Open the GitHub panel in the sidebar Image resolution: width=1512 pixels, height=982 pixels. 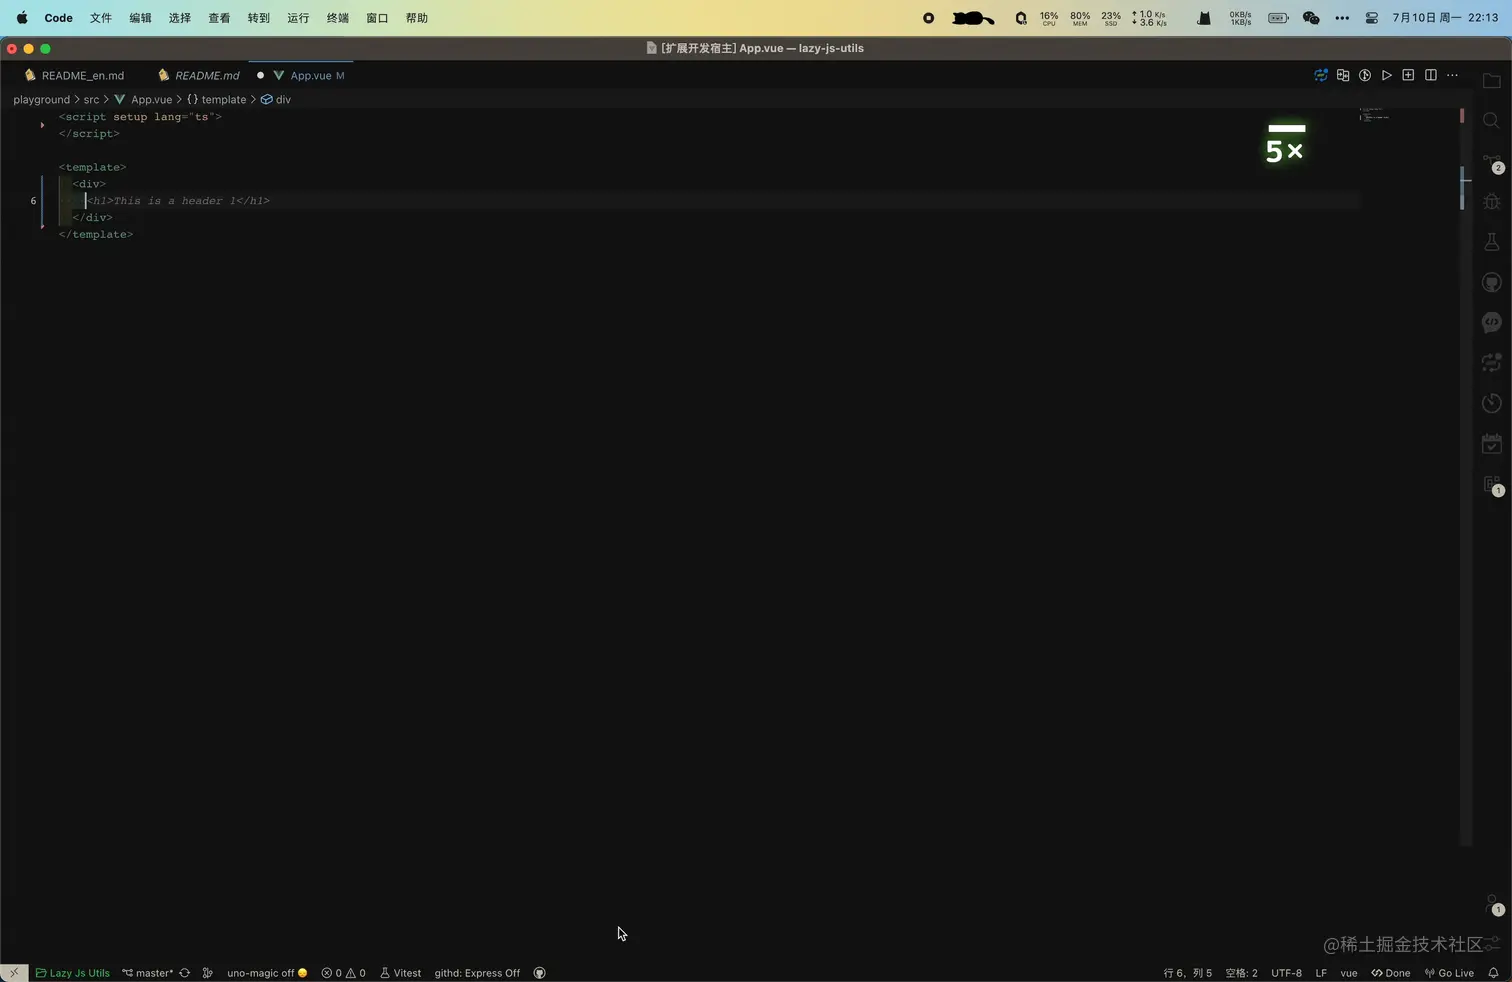coord(1492,282)
